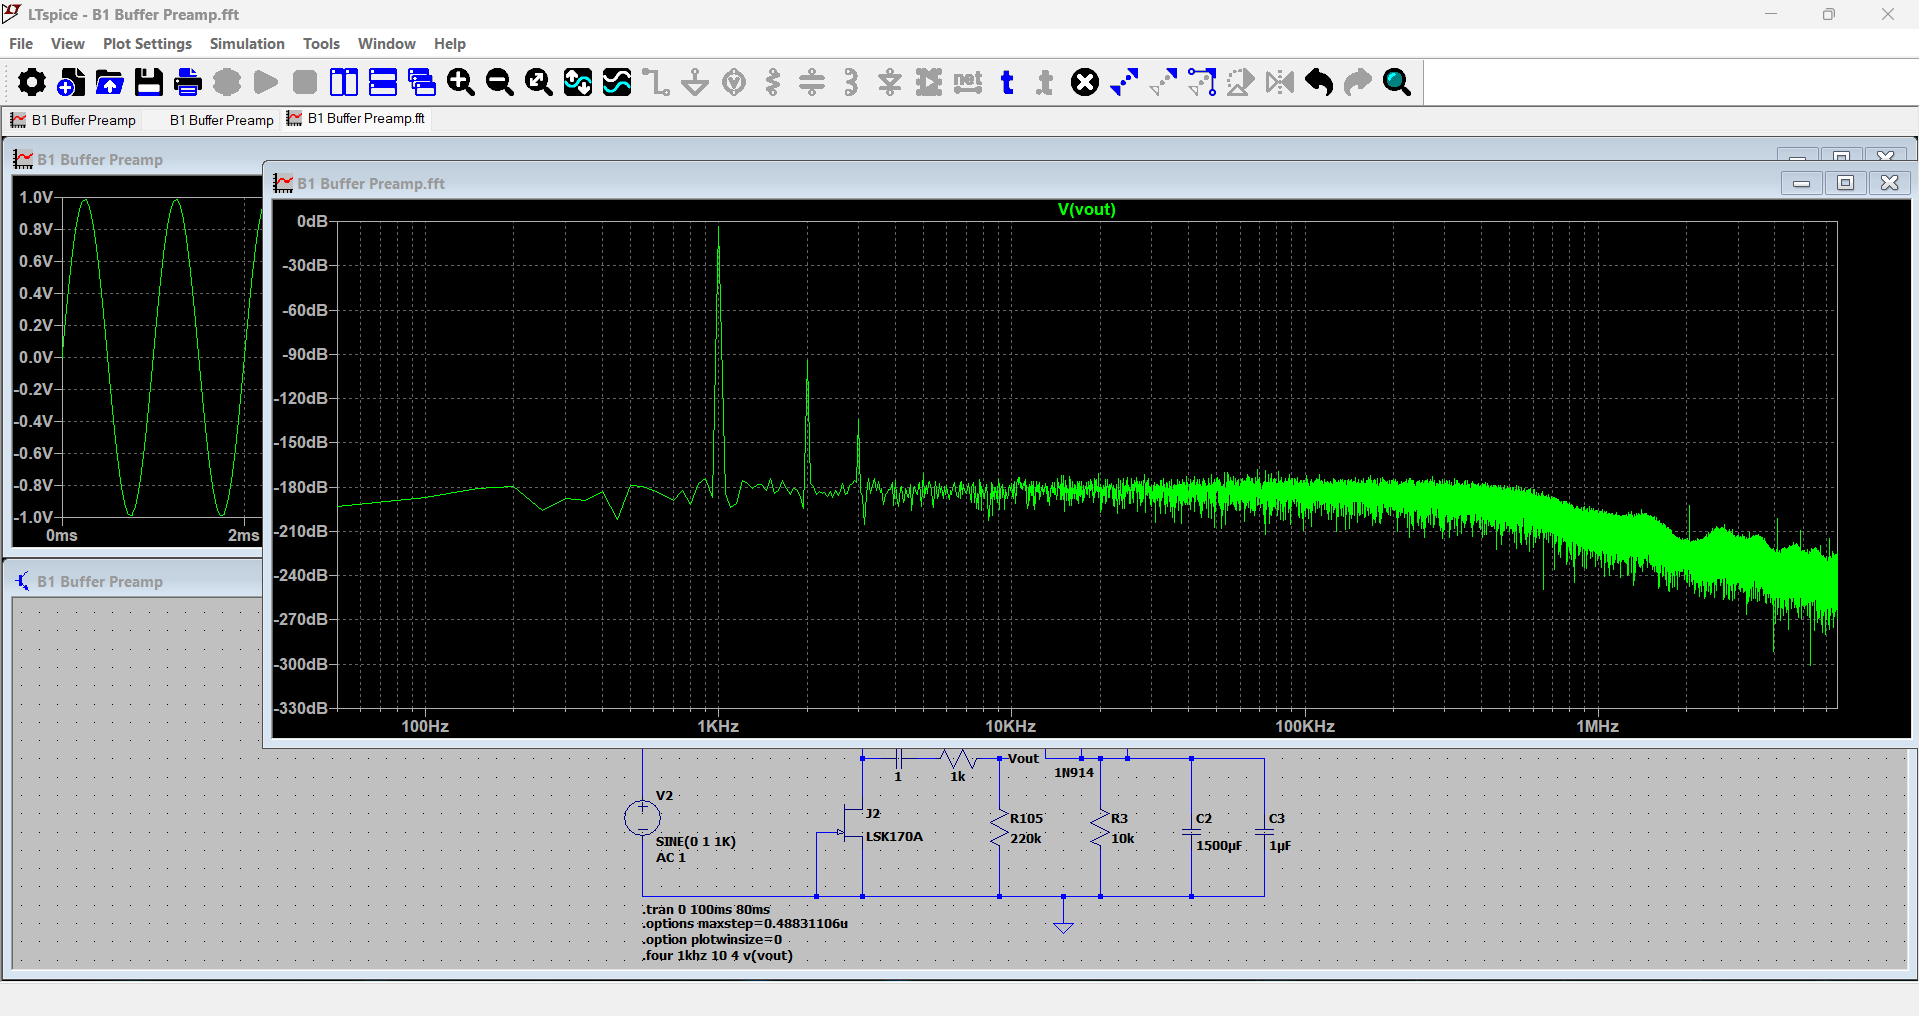This screenshot has width=1919, height=1016.
Task: Open the Plot Settings menu
Action: 147,44
